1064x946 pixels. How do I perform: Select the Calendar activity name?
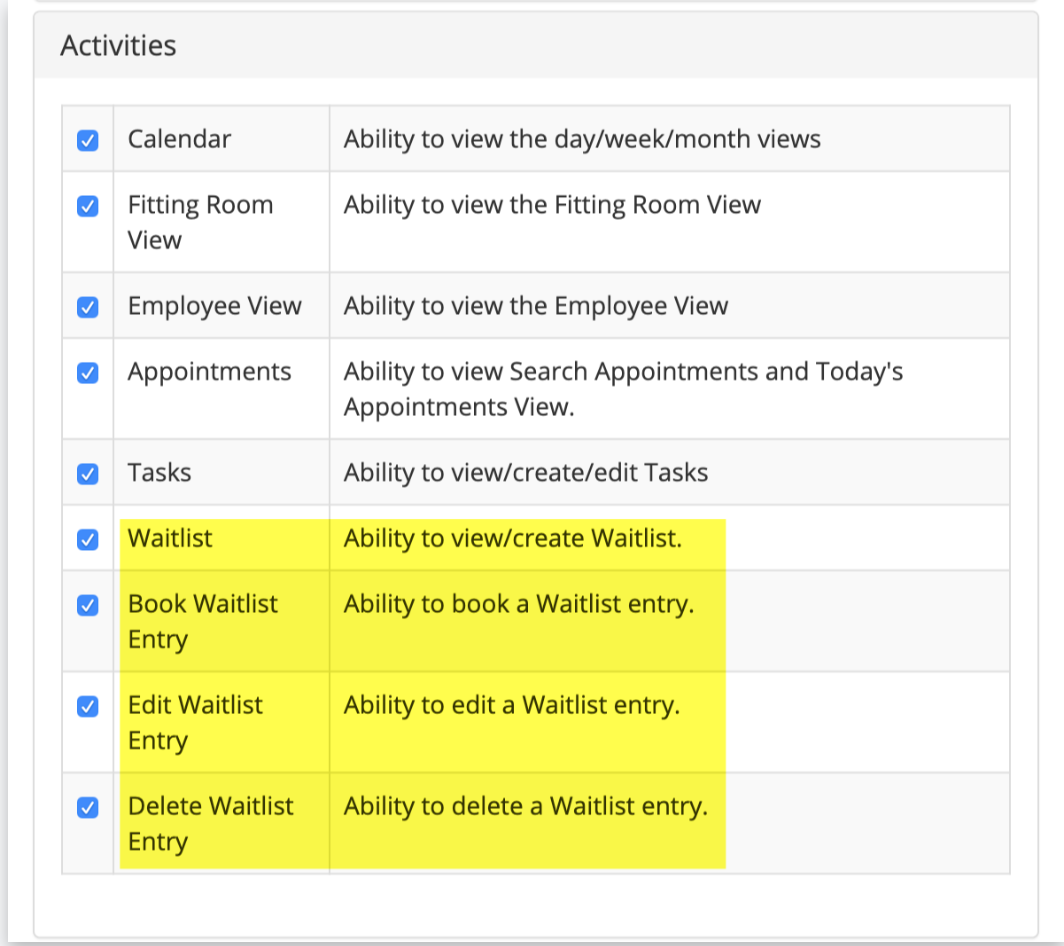click(x=179, y=139)
